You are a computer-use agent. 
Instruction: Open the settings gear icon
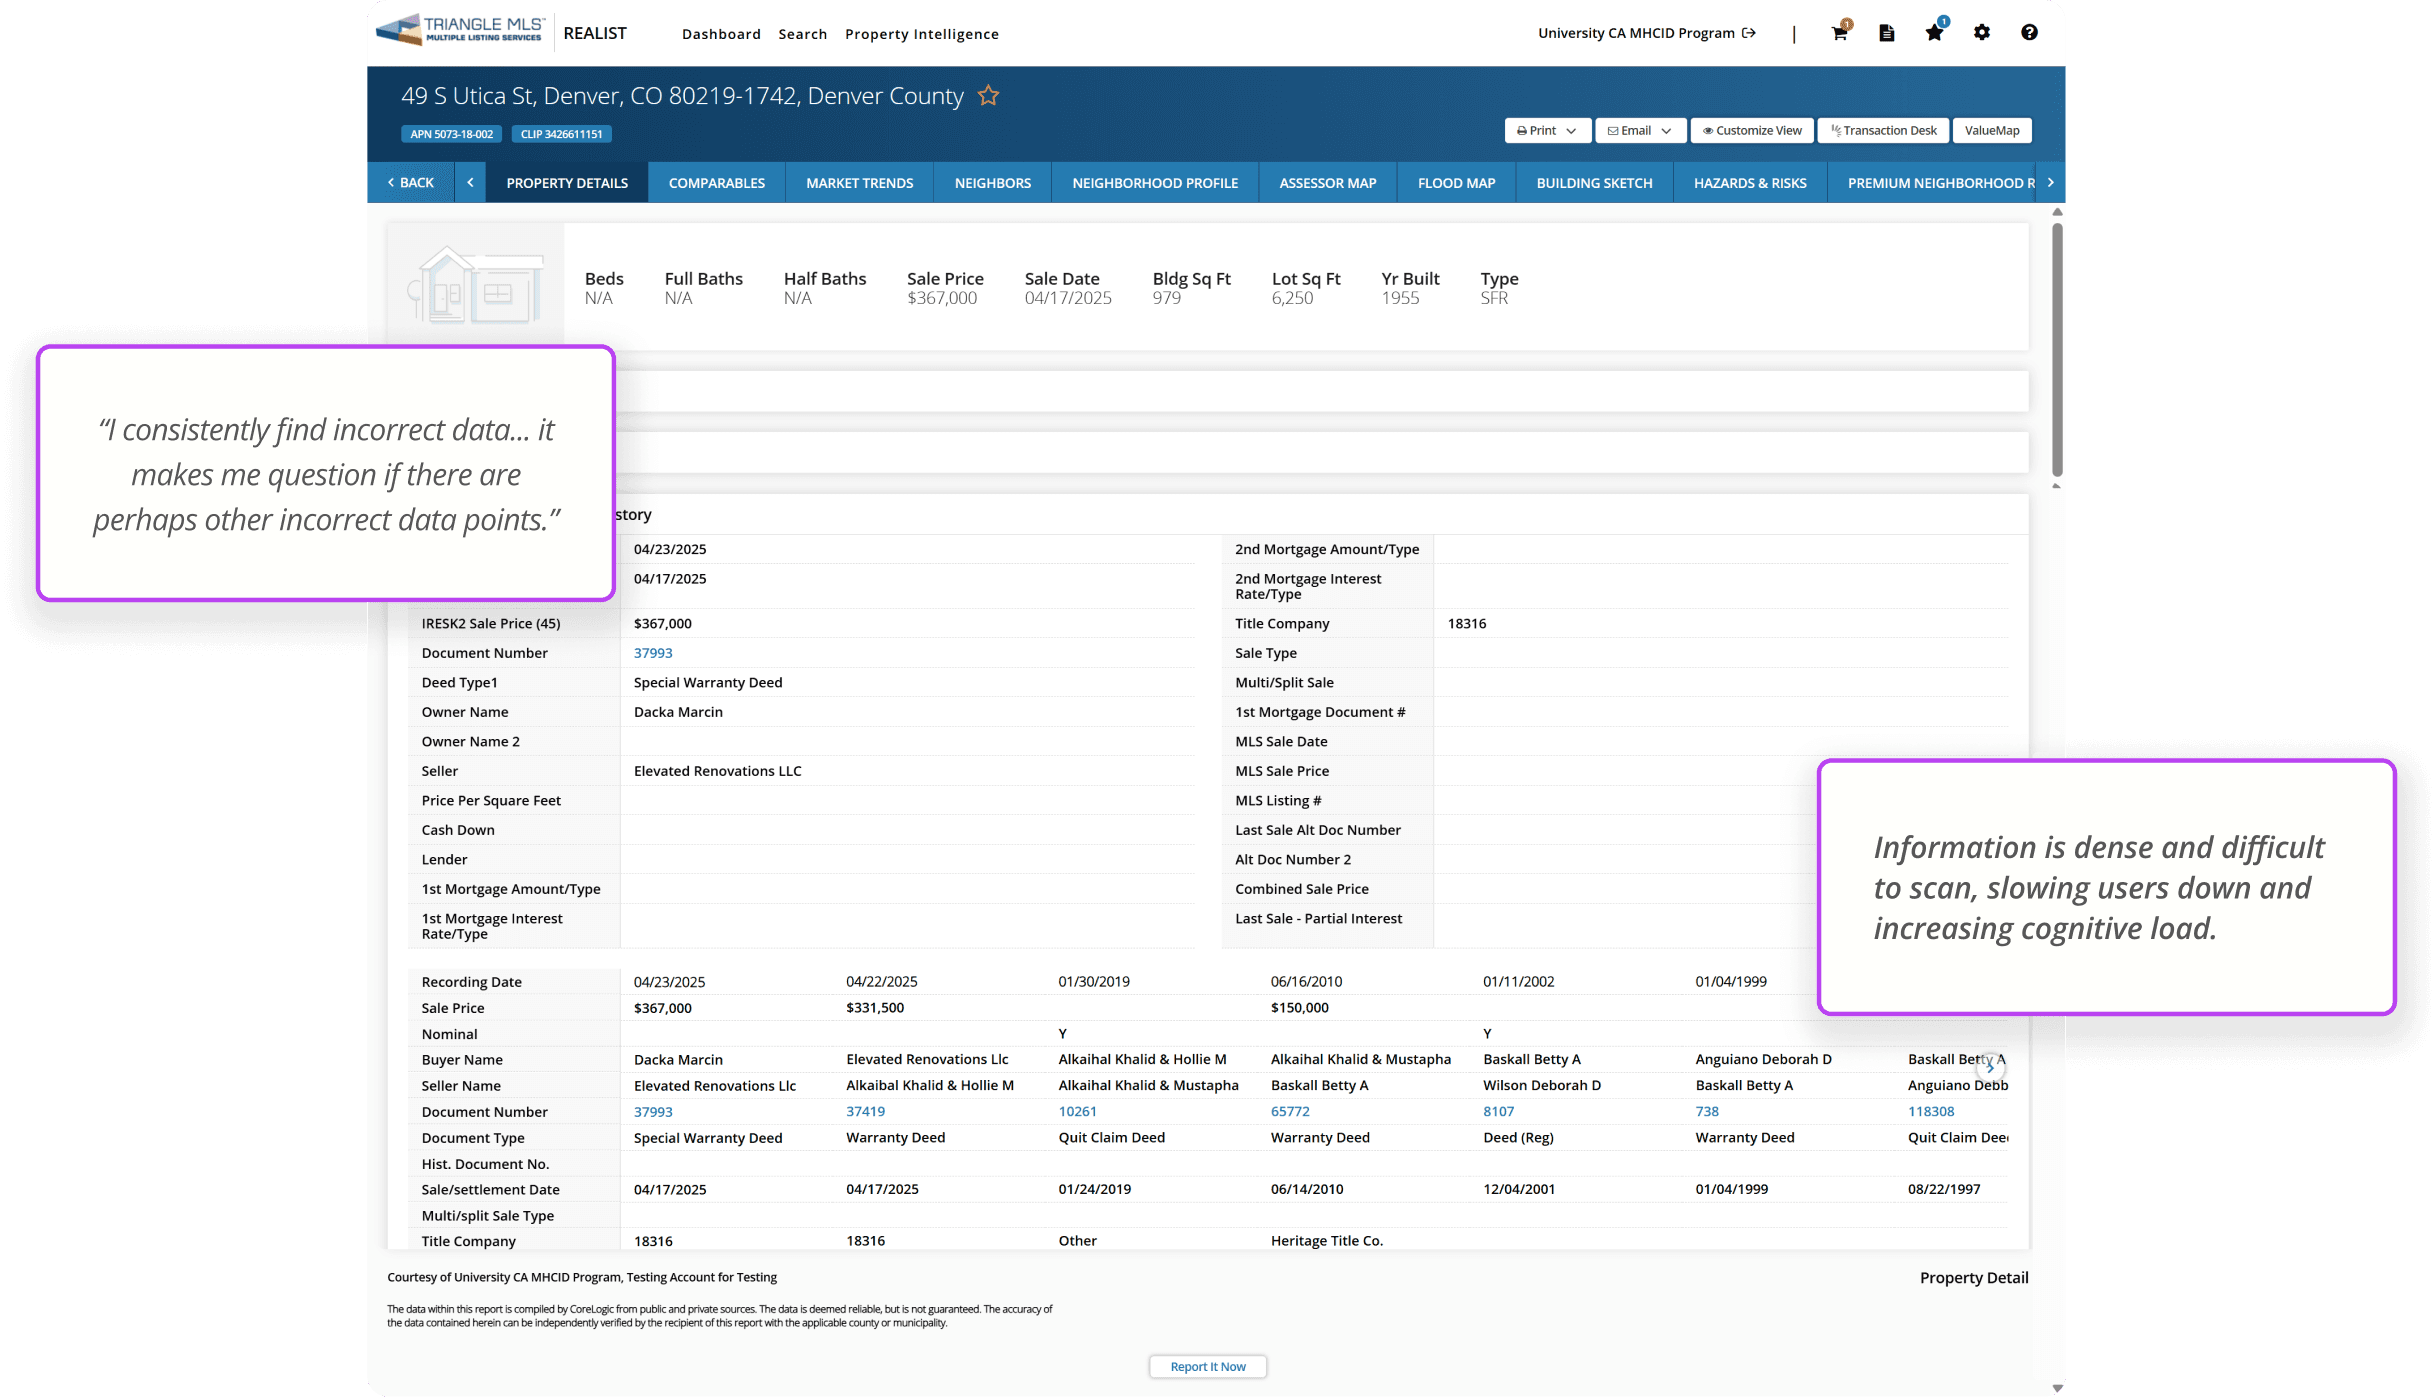coord(1982,33)
